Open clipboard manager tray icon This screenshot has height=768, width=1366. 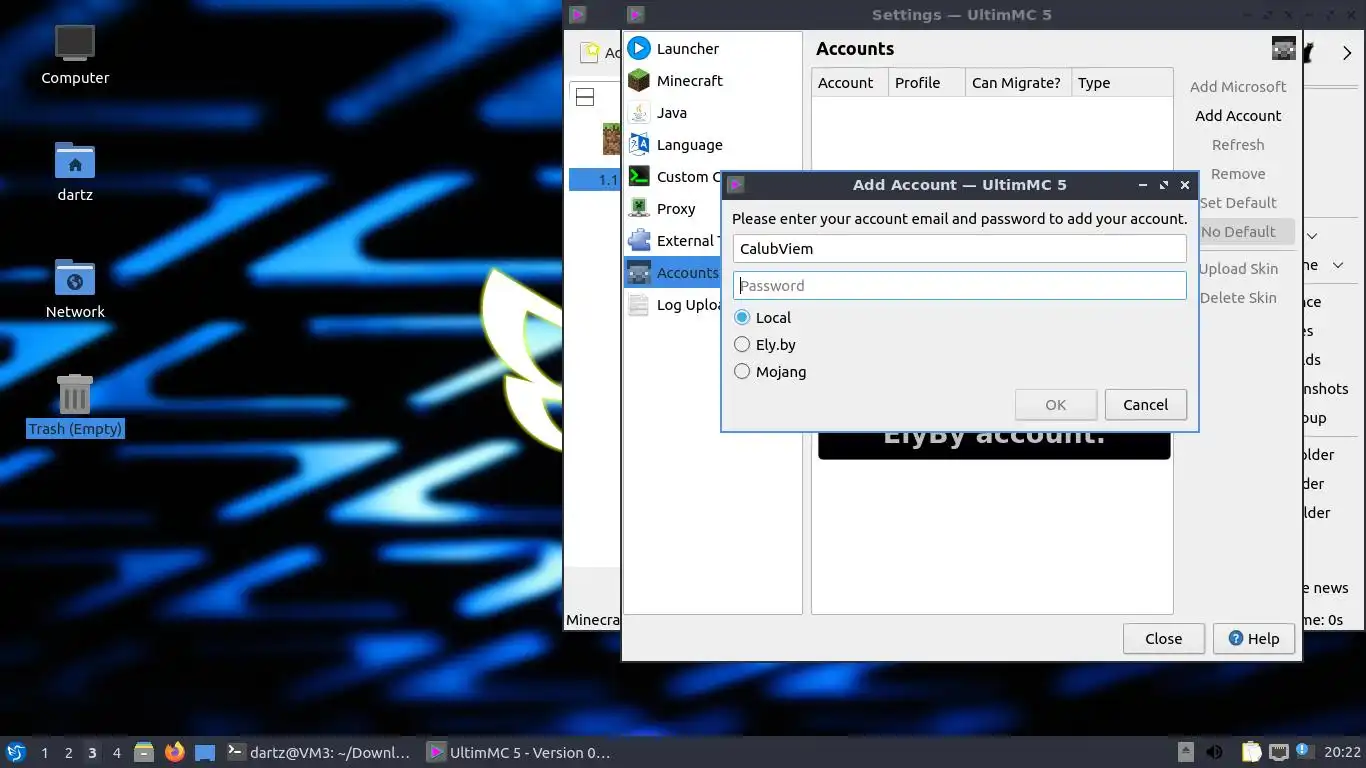tap(1251, 752)
